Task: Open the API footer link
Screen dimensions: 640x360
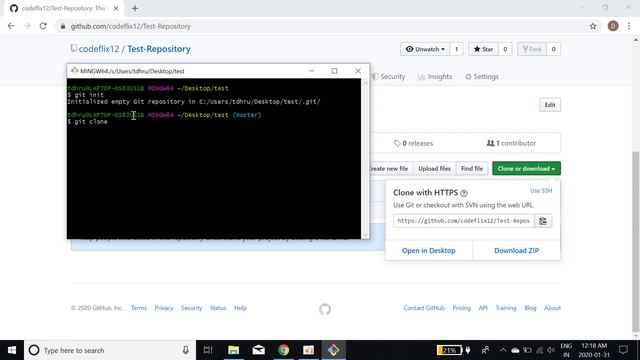Action: [483, 308]
